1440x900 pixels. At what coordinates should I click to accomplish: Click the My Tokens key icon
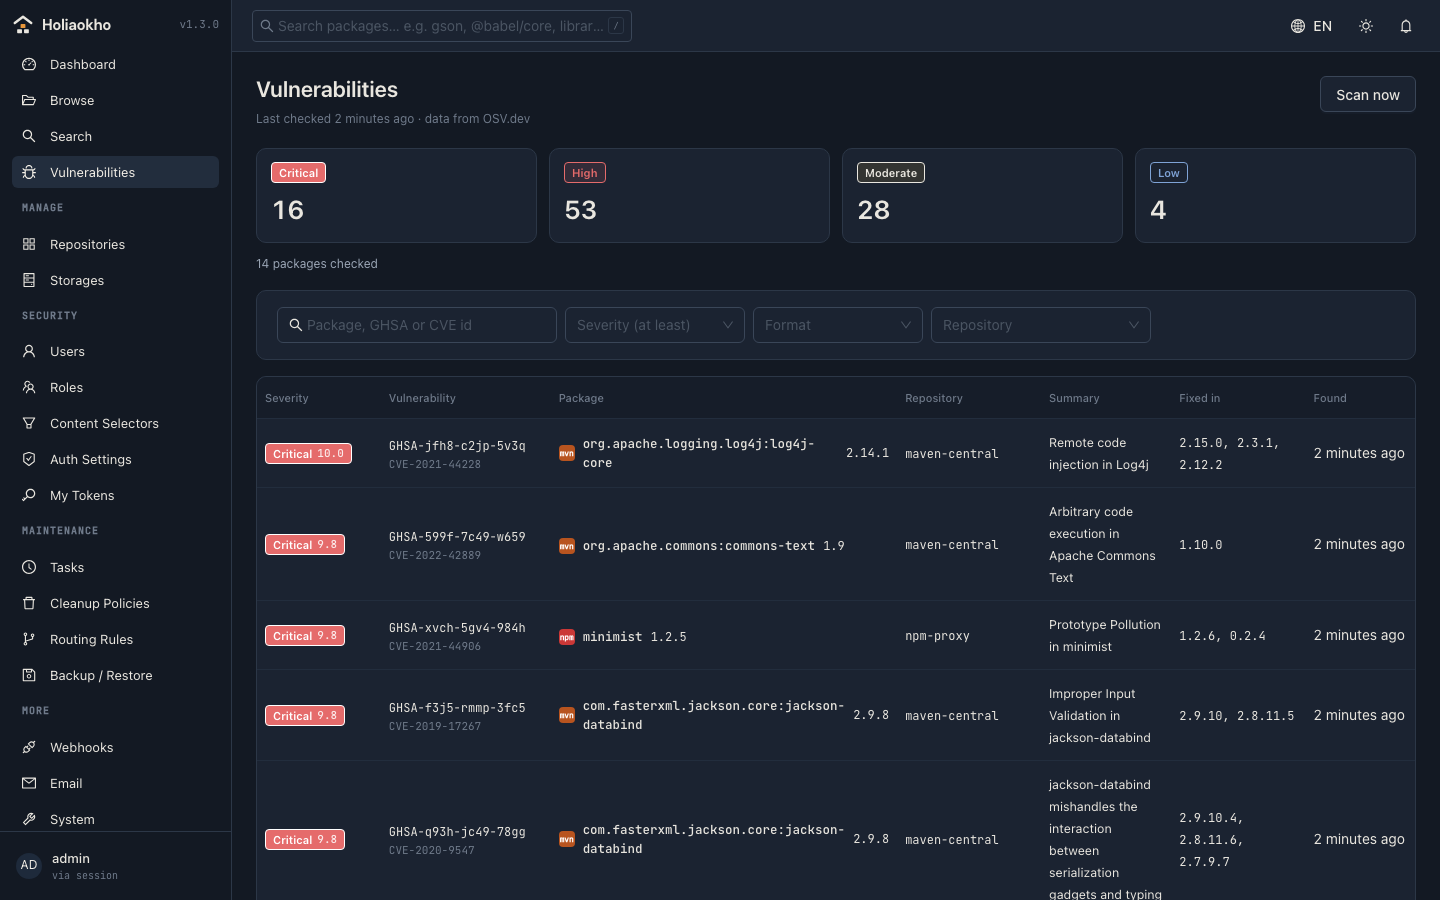pyautogui.click(x=29, y=495)
